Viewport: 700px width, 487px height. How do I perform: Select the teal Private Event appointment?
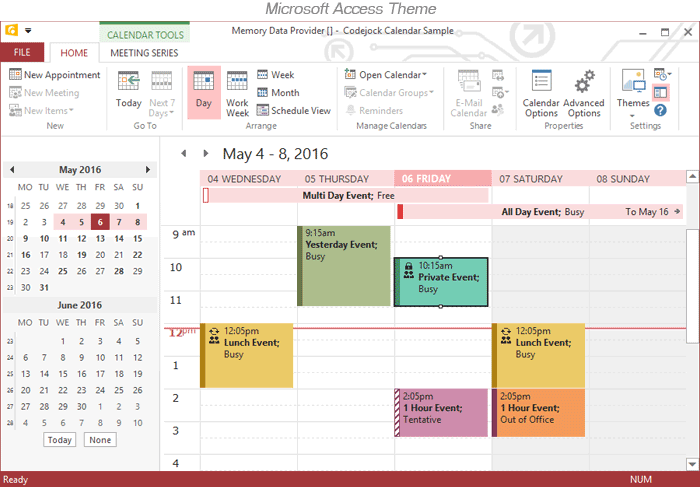[x=441, y=282]
